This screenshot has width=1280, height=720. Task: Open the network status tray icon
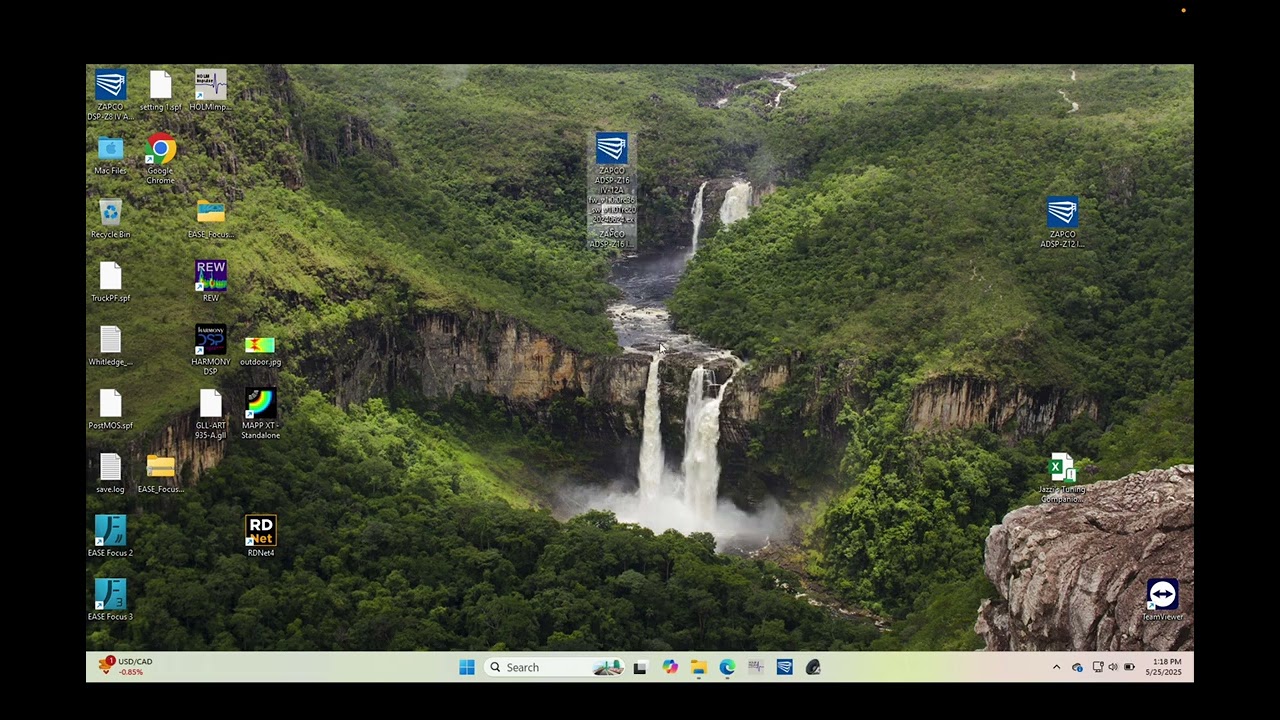1098,667
